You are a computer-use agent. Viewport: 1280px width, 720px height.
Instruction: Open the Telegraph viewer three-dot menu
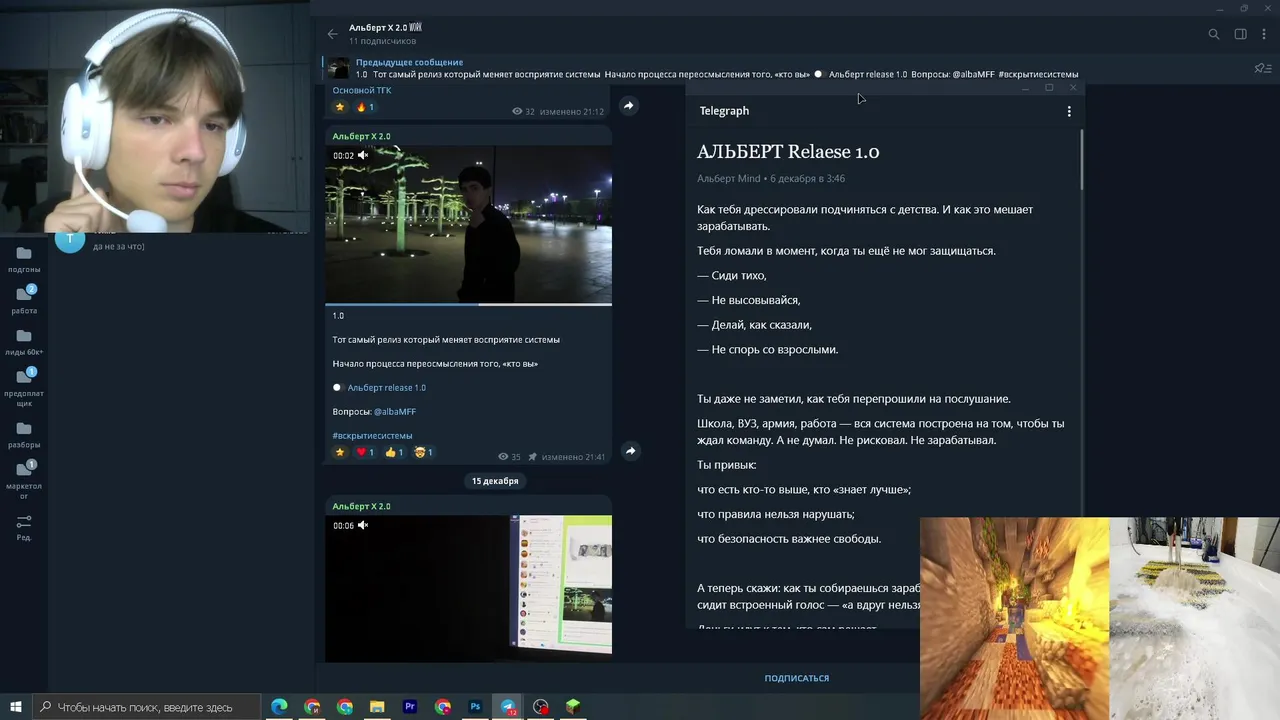pos(1069,111)
